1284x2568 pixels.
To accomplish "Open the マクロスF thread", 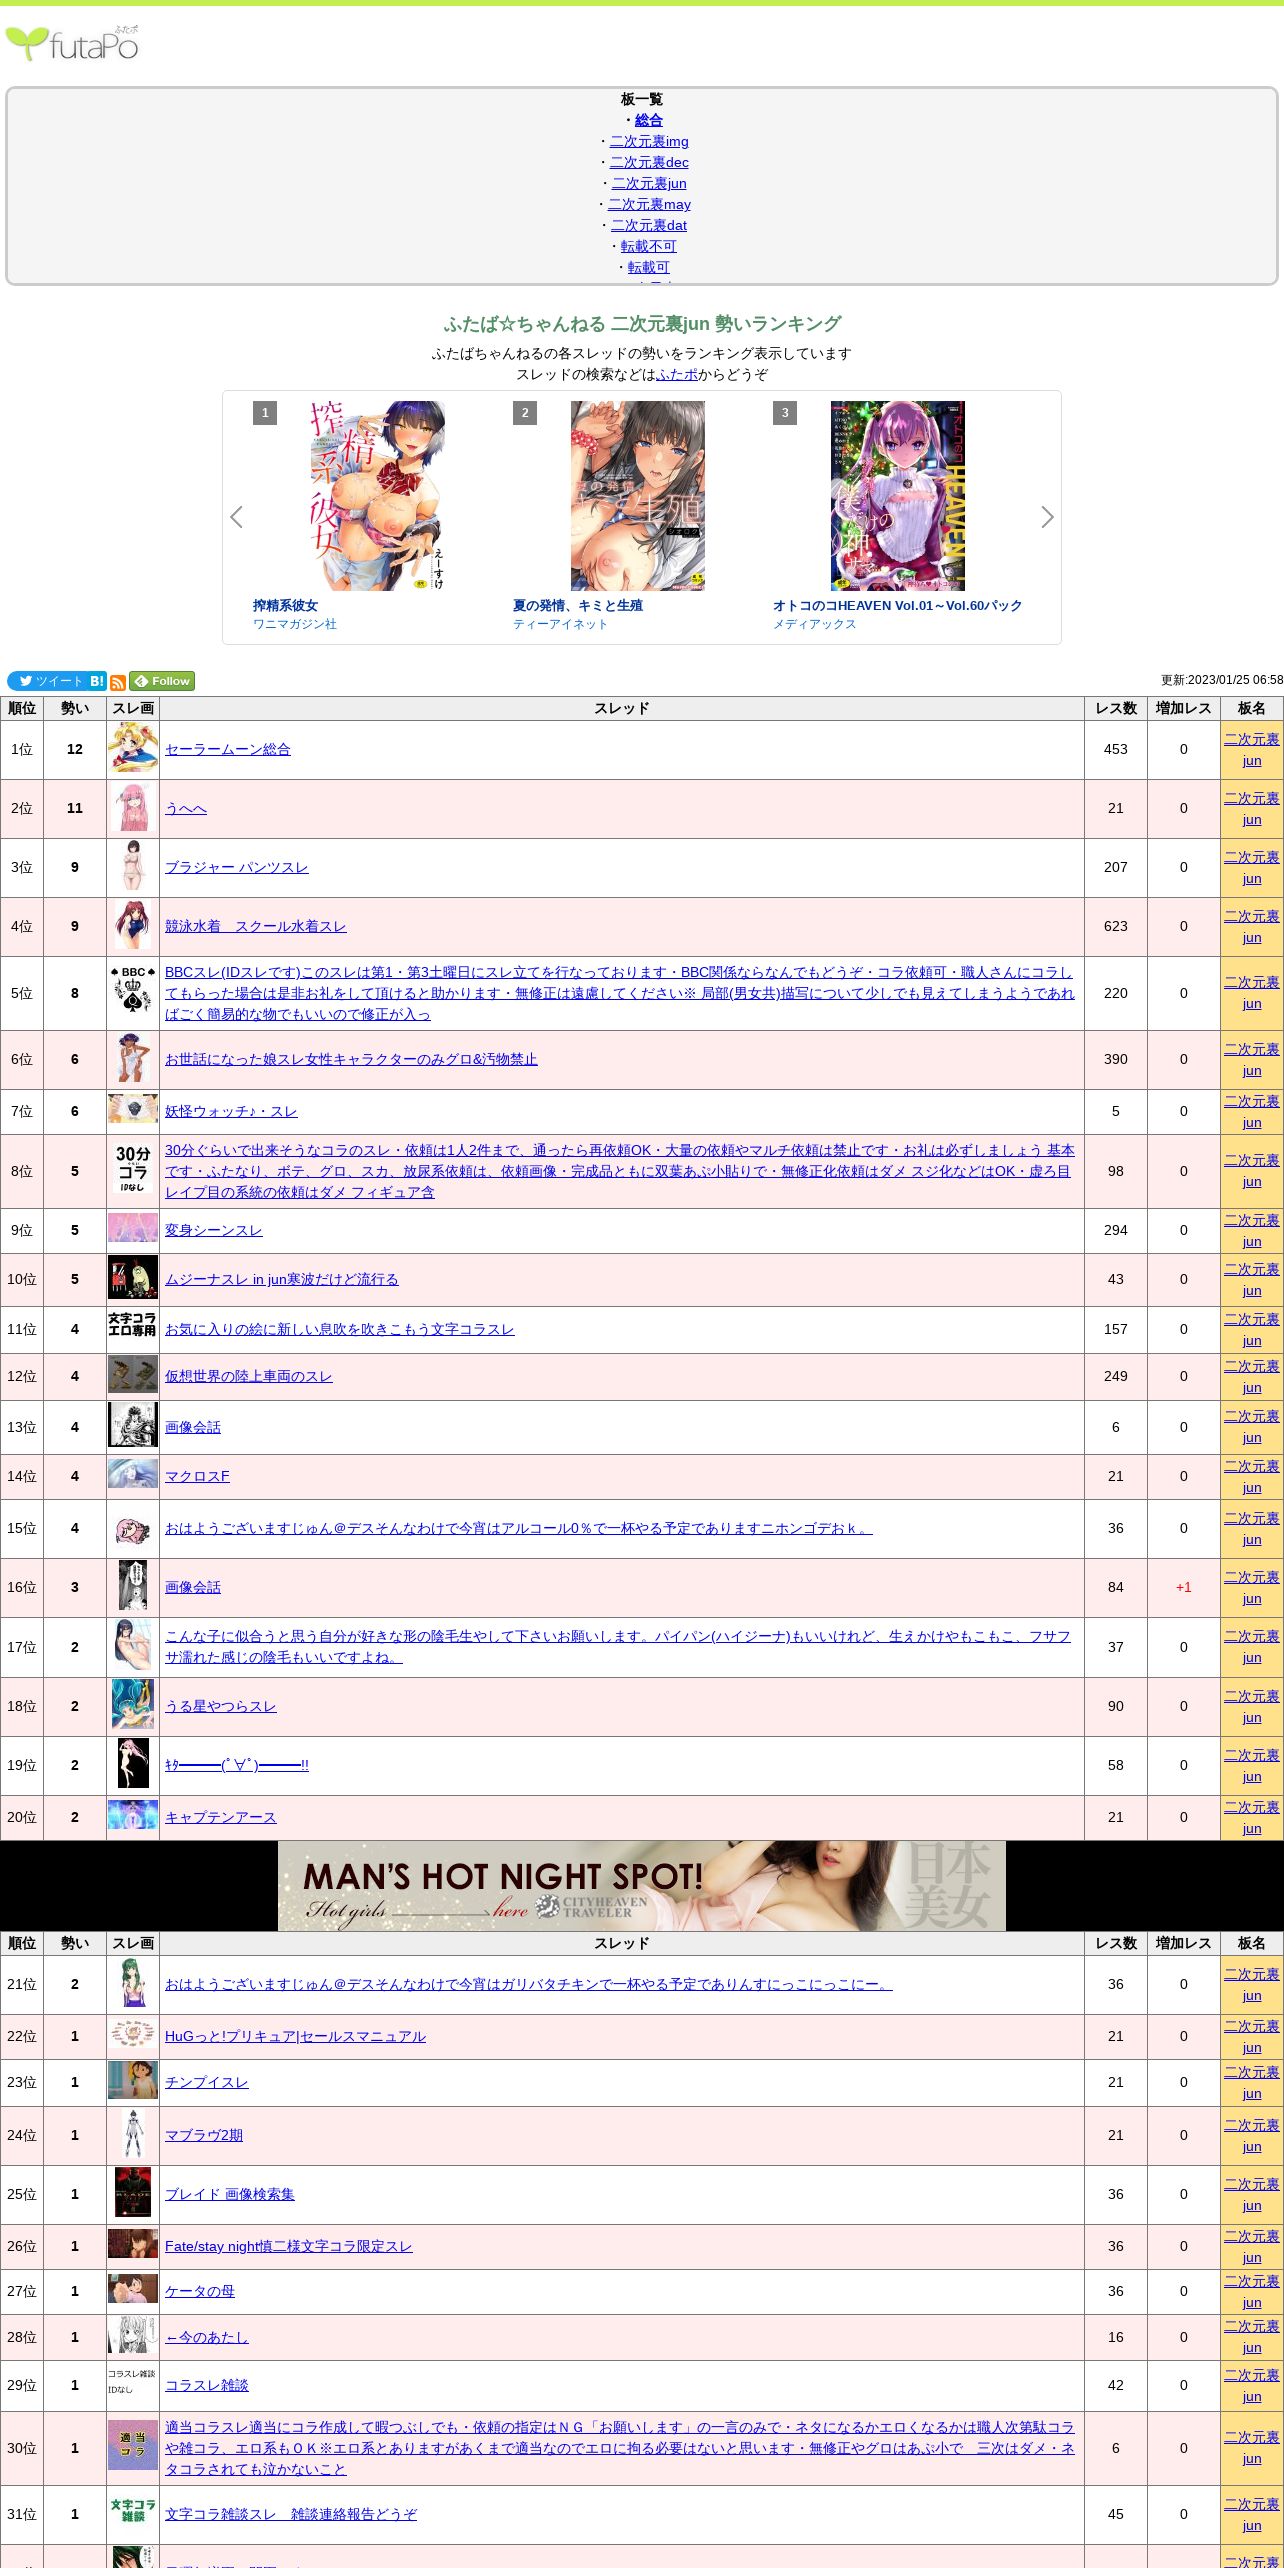I will [197, 1476].
